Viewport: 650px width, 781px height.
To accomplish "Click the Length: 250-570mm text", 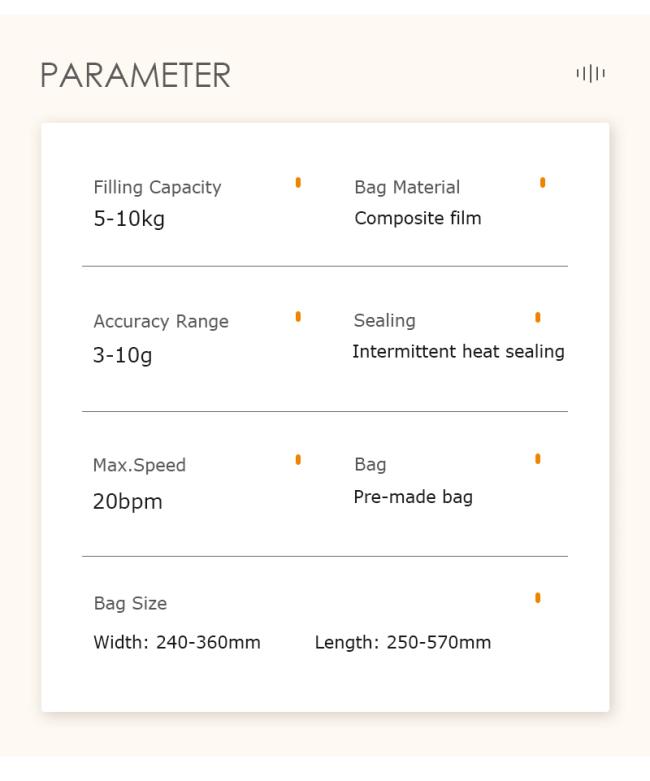I will point(402,643).
